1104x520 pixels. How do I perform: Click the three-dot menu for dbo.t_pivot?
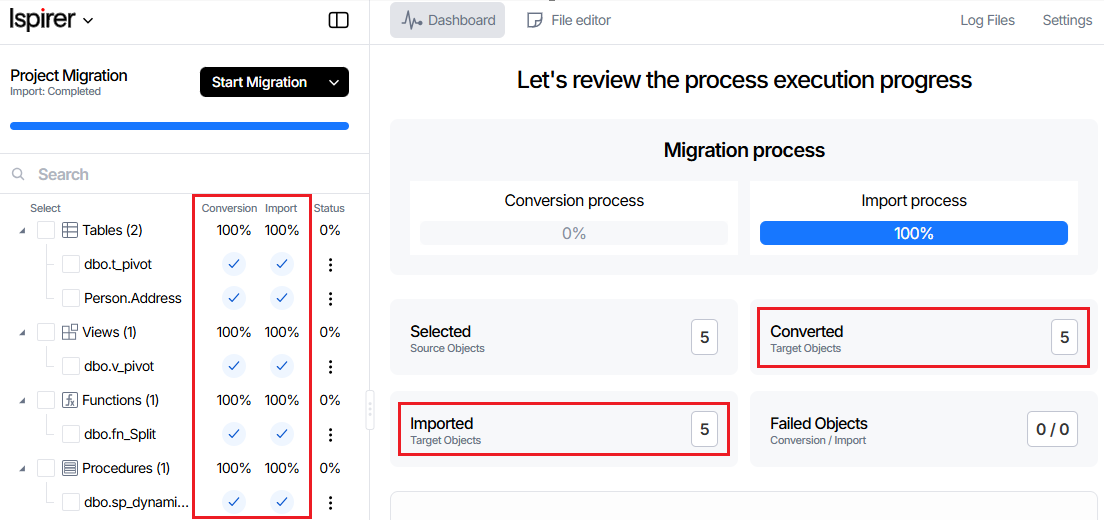click(x=330, y=265)
